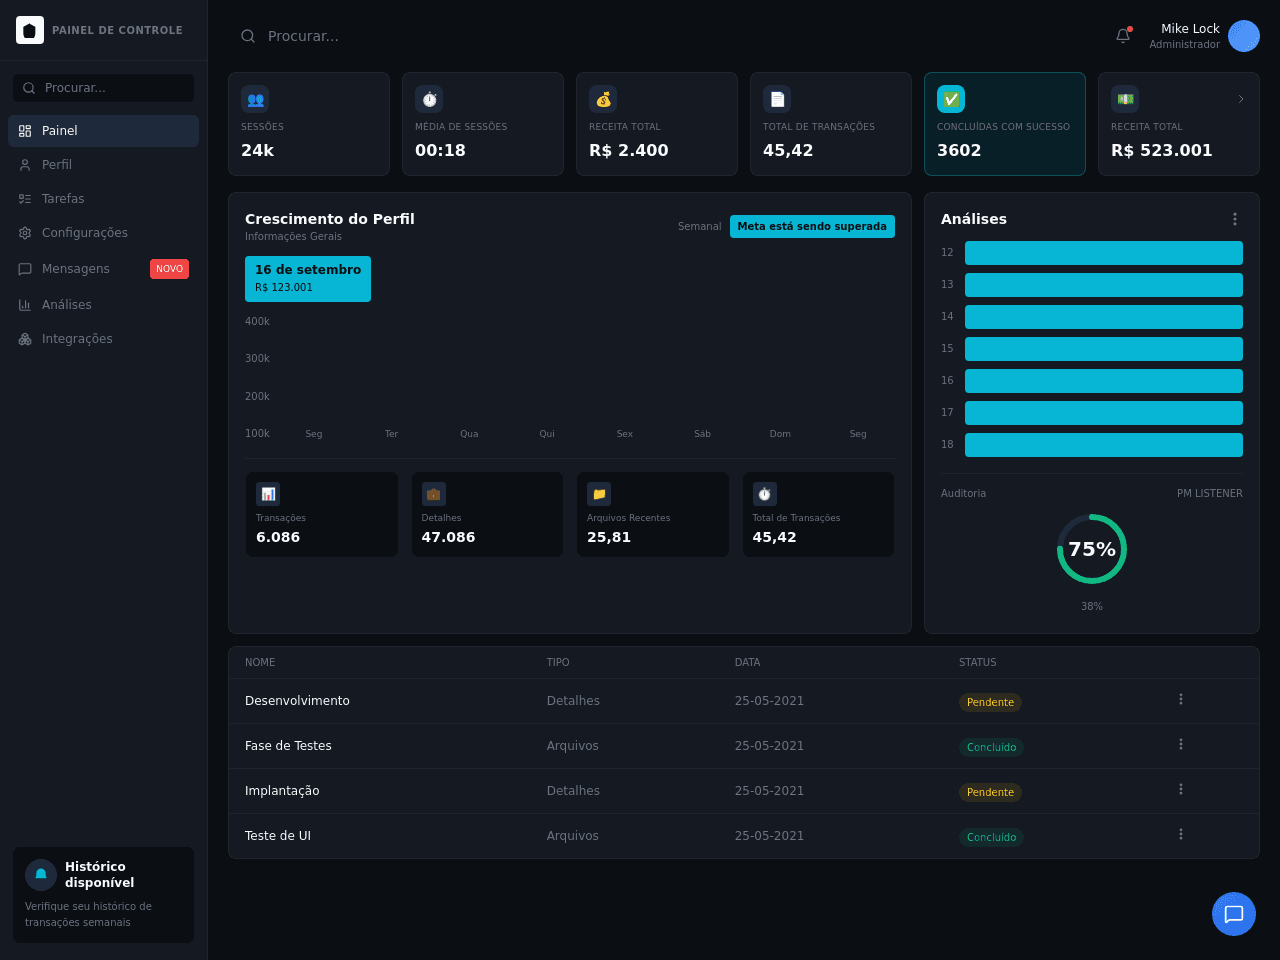Screen dimensions: 1280x960
Task: Click the 75% circular progress ring
Action: (1092, 549)
